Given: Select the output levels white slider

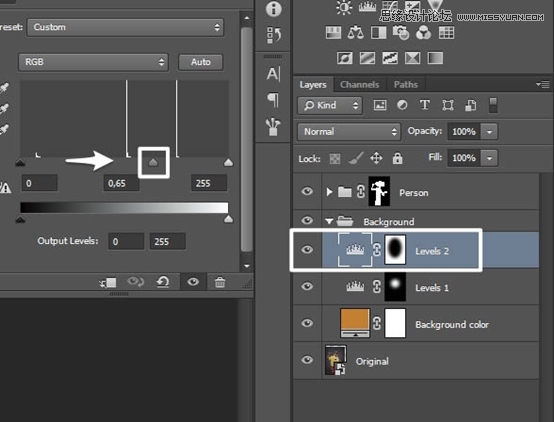Looking at the screenshot, I should (228, 219).
